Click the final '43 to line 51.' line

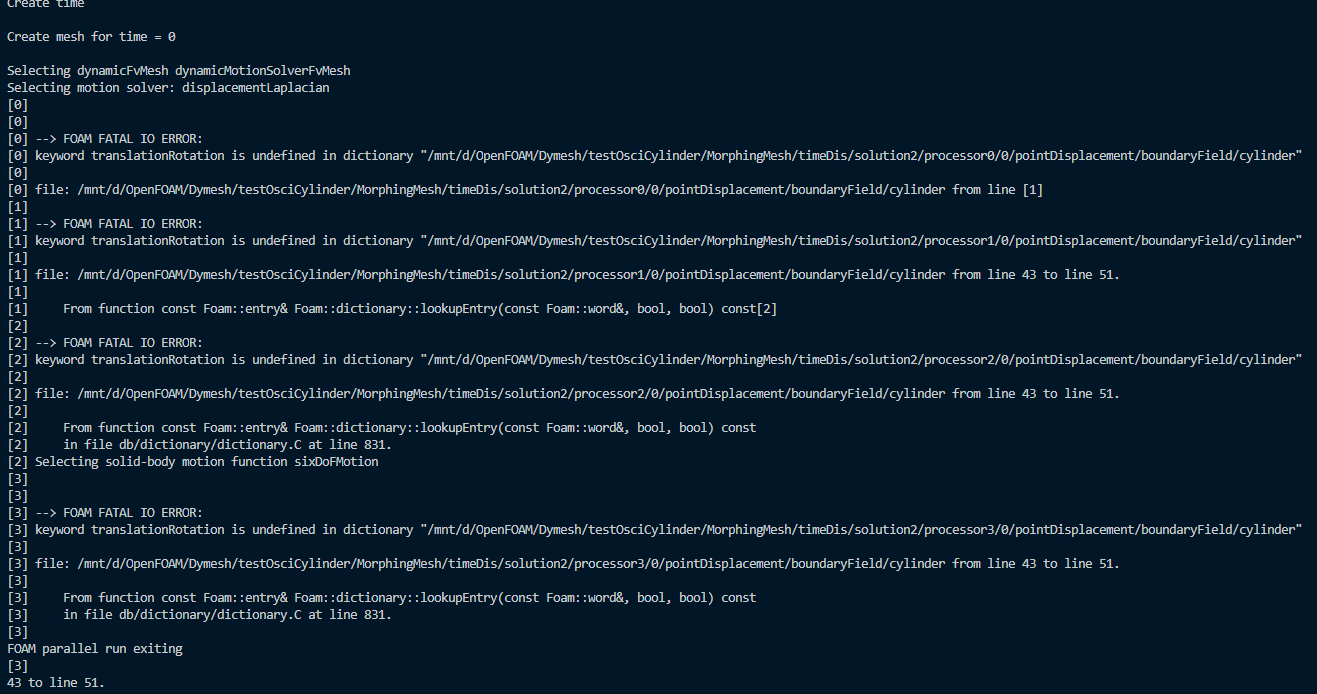coord(55,683)
